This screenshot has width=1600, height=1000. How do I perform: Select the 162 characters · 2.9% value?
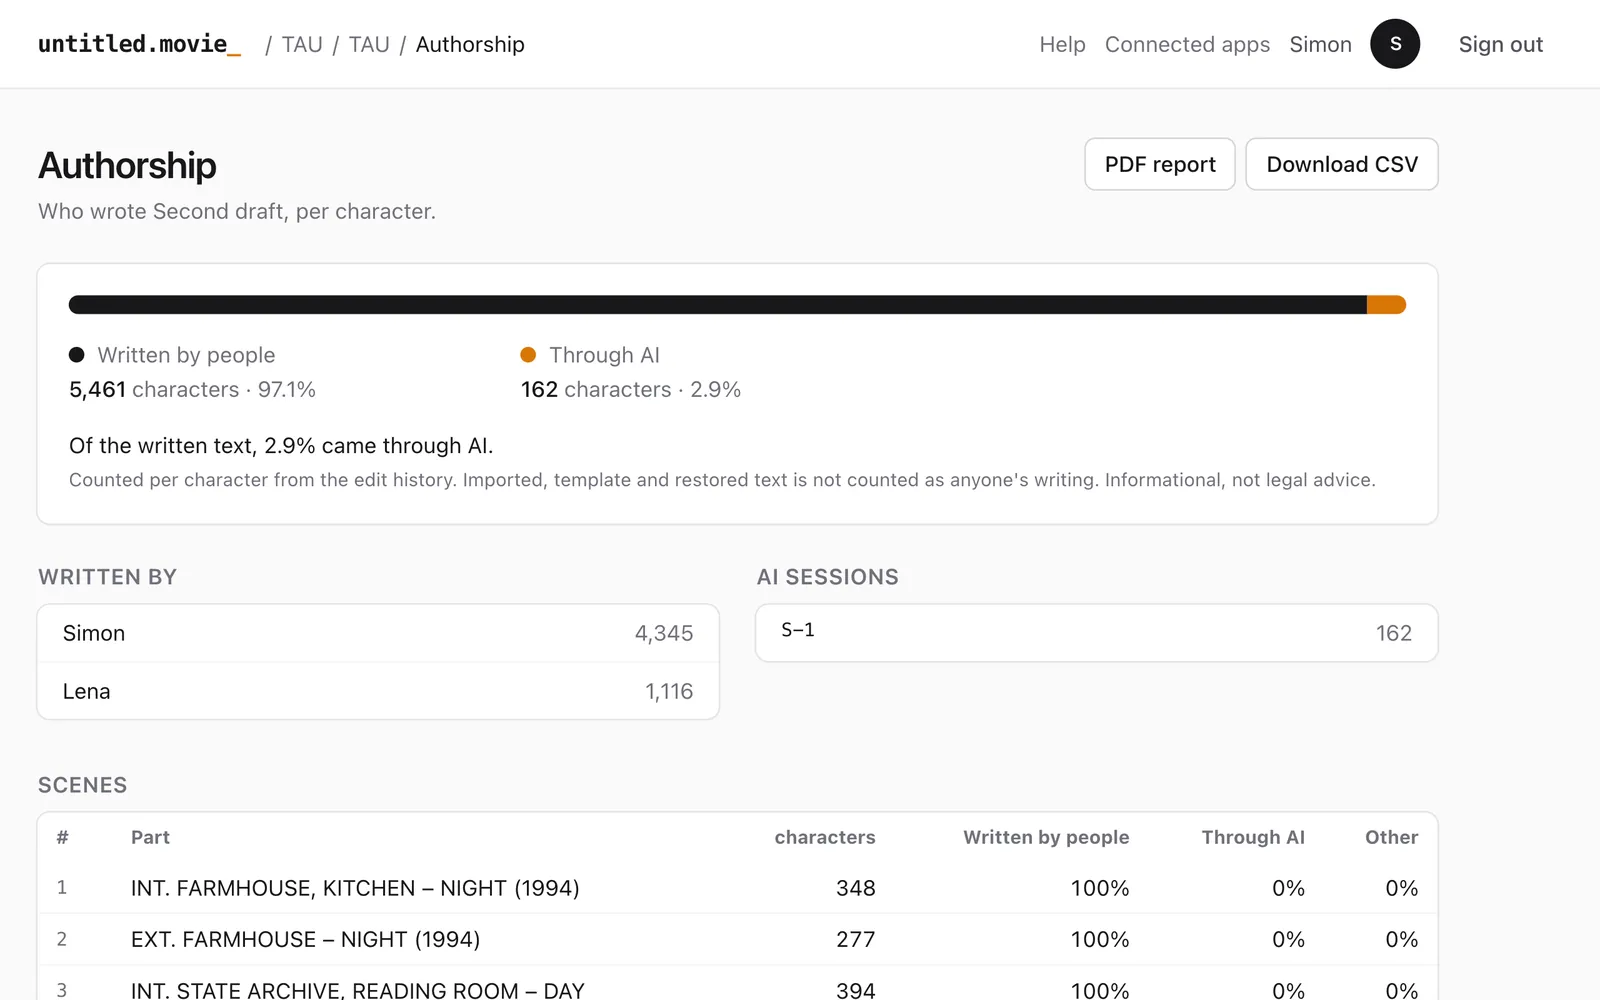(631, 389)
